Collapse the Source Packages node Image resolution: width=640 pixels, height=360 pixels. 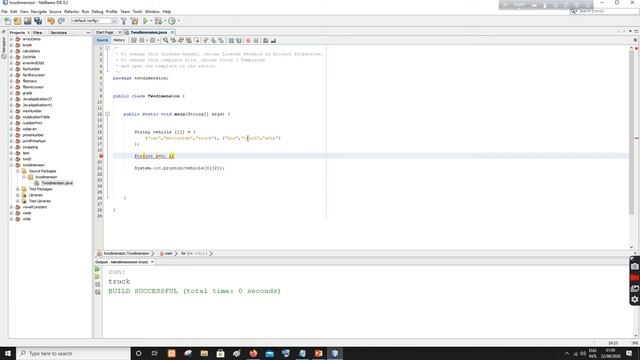(18, 171)
